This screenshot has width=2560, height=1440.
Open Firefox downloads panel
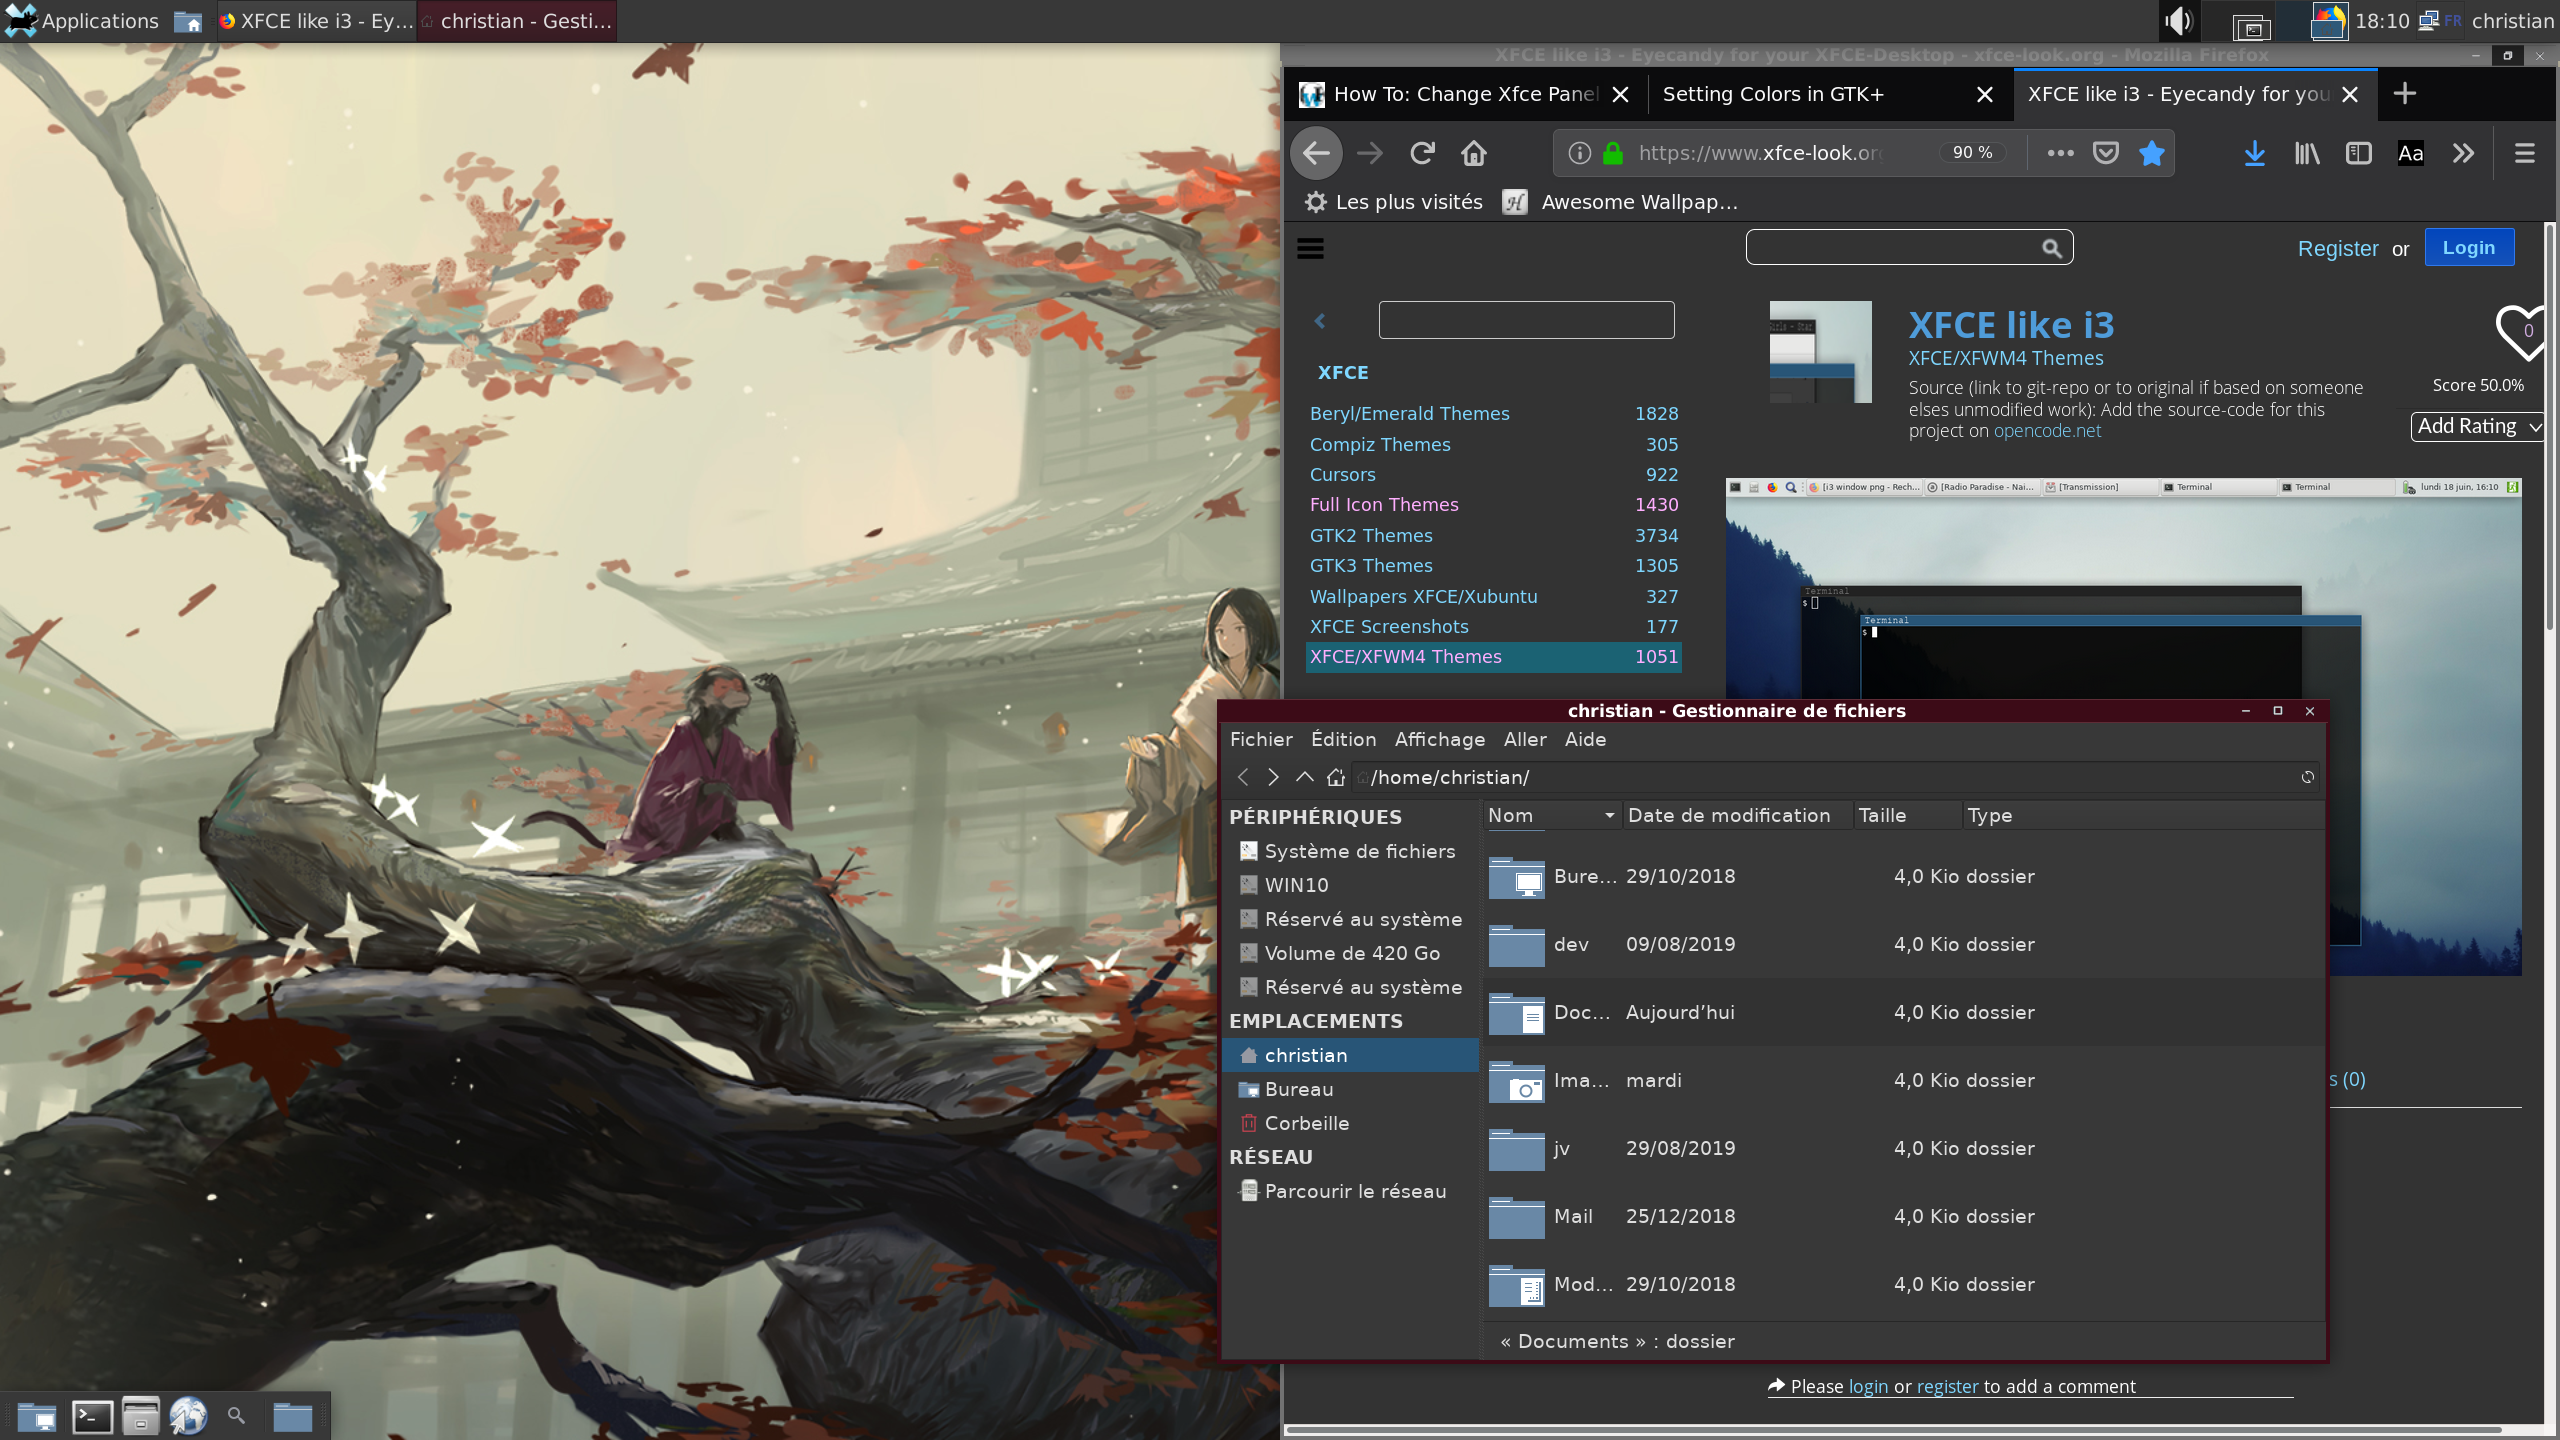tap(2255, 153)
